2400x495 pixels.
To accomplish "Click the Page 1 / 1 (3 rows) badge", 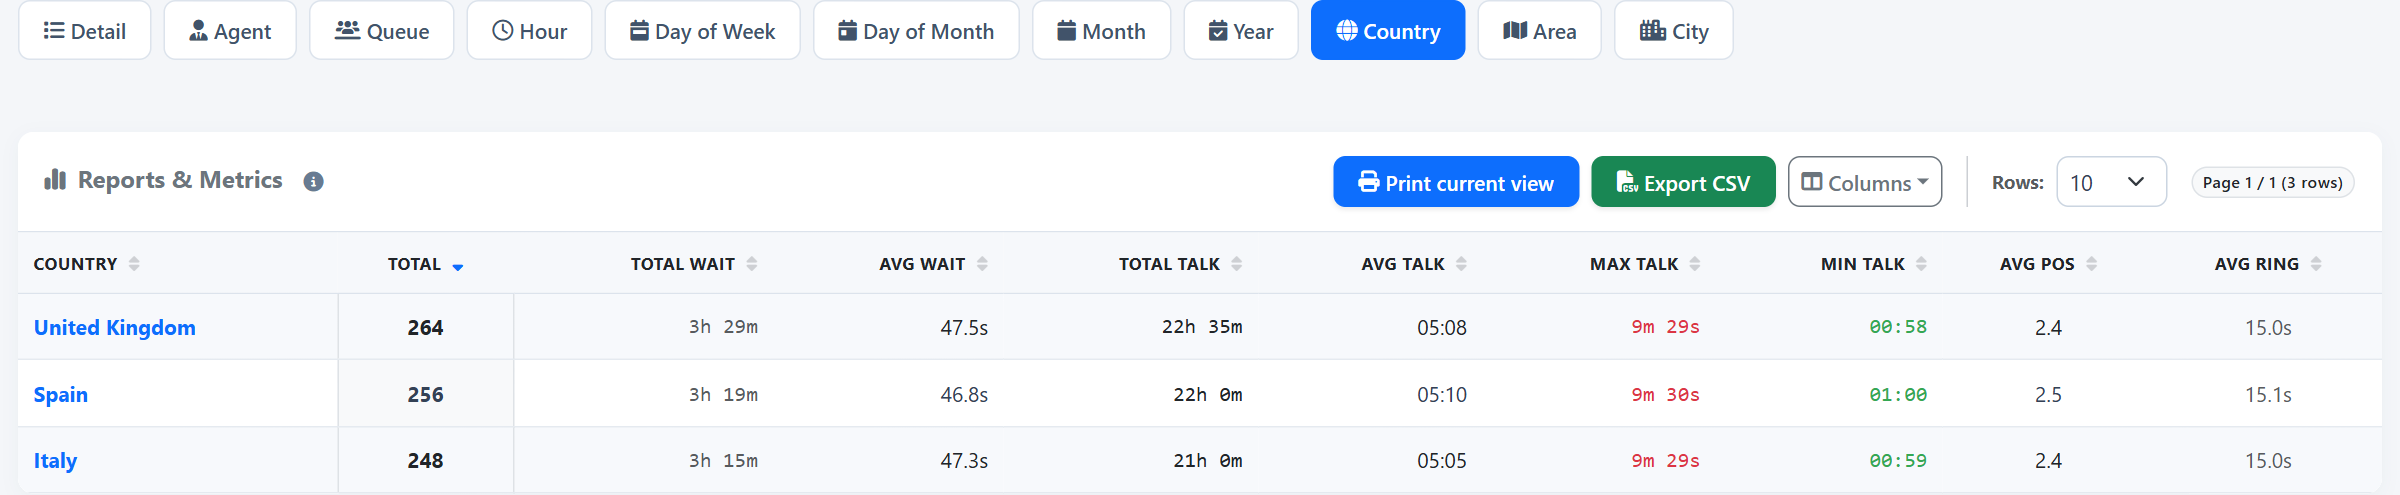I will [x=2272, y=182].
